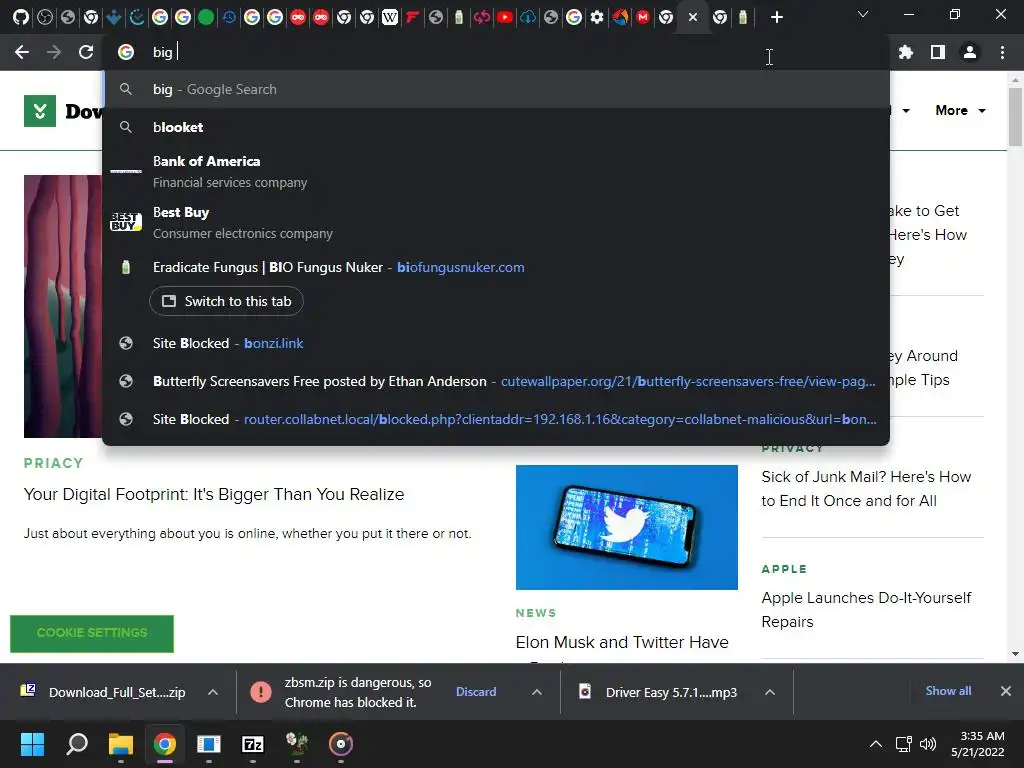The height and width of the screenshot is (768, 1024).
Task: Open File Explorer from taskbar
Action: 121,744
